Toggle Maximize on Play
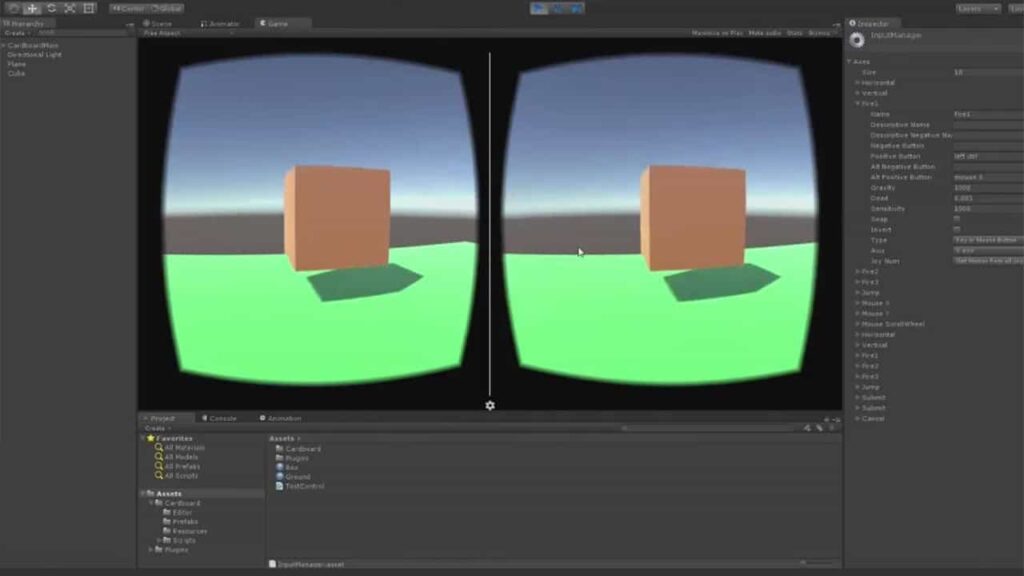This screenshot has width=1024, height=576. [717, 33]
